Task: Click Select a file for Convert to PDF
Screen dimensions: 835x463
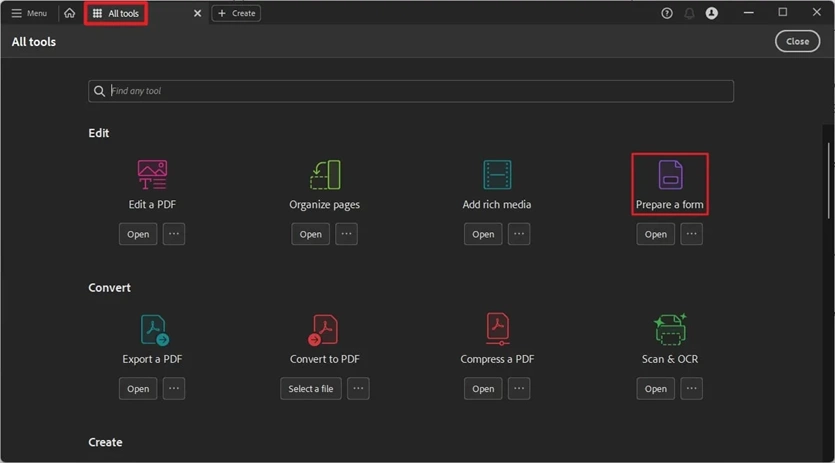Action: [311, 388]
